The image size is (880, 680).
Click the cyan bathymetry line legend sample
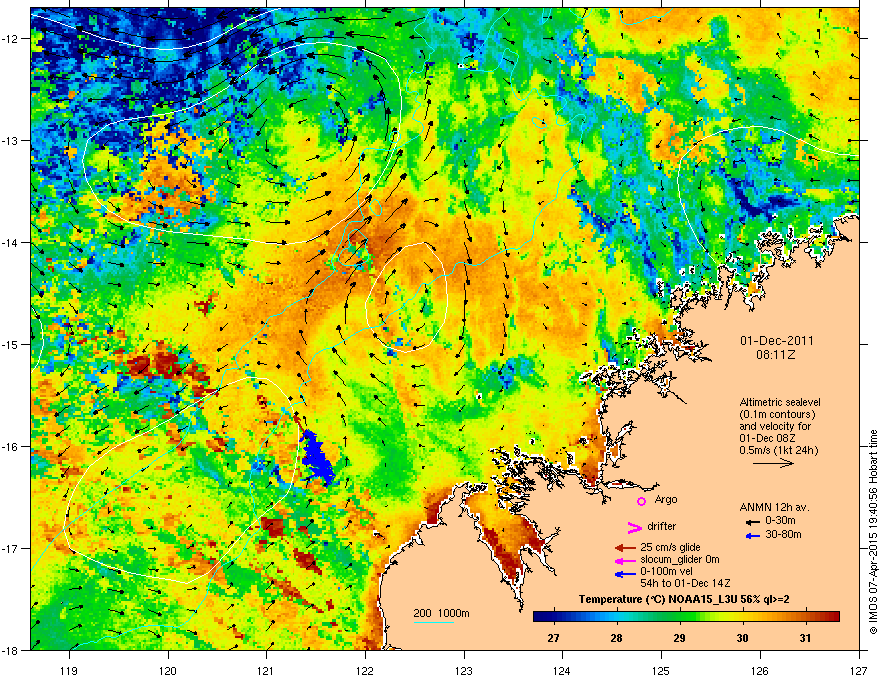click(433, 622)
